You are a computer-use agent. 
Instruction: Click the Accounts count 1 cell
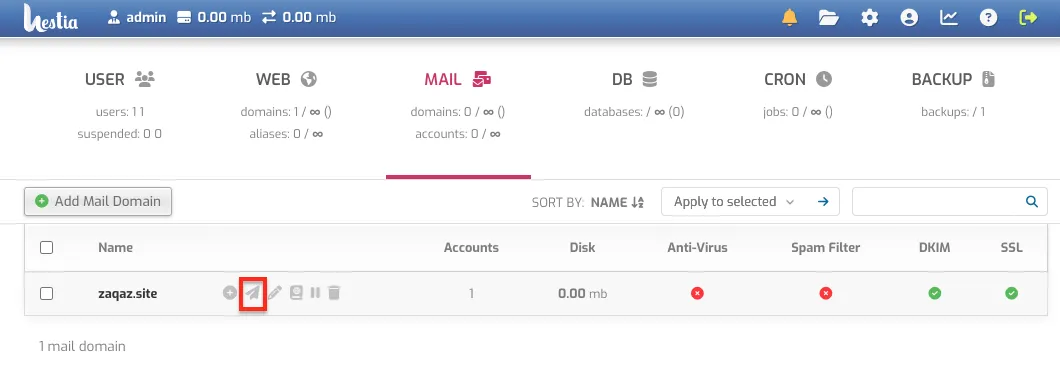point(471,293)
